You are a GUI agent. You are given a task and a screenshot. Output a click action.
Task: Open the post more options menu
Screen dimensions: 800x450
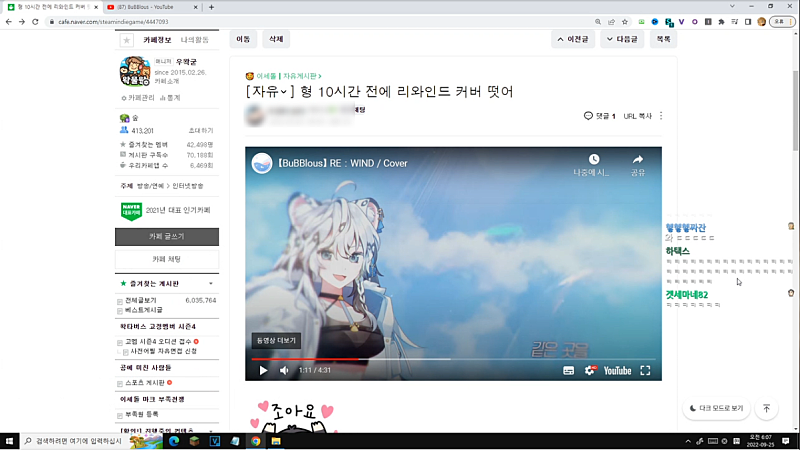(661, 116)
